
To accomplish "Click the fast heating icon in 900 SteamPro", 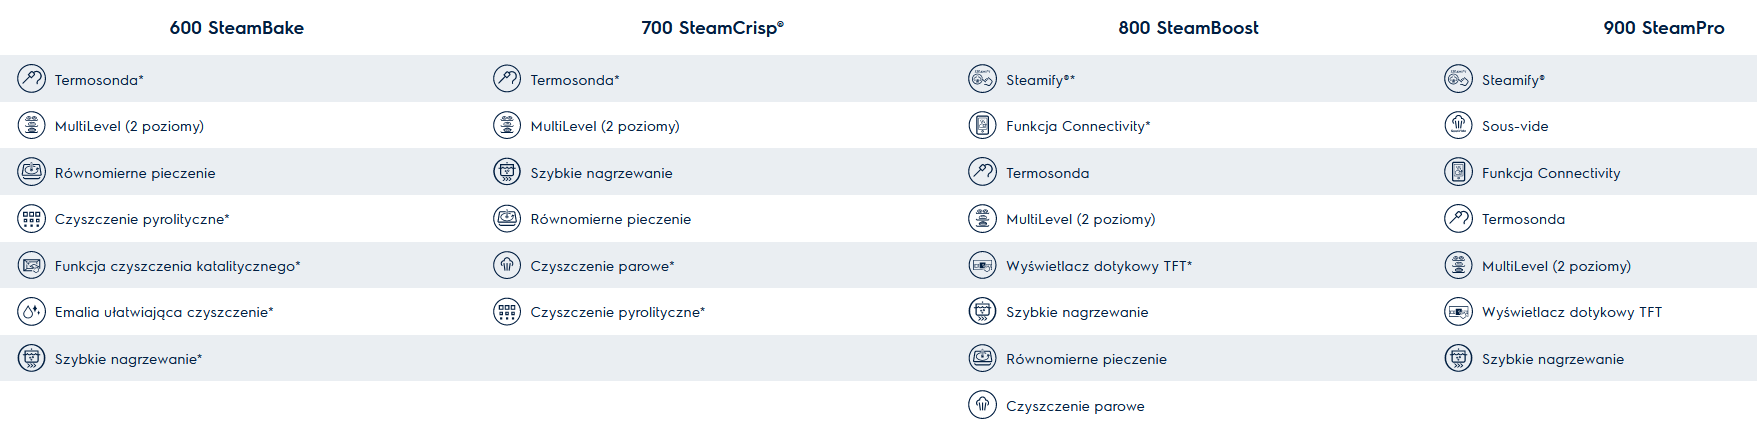I will (x=1459, y=359).
